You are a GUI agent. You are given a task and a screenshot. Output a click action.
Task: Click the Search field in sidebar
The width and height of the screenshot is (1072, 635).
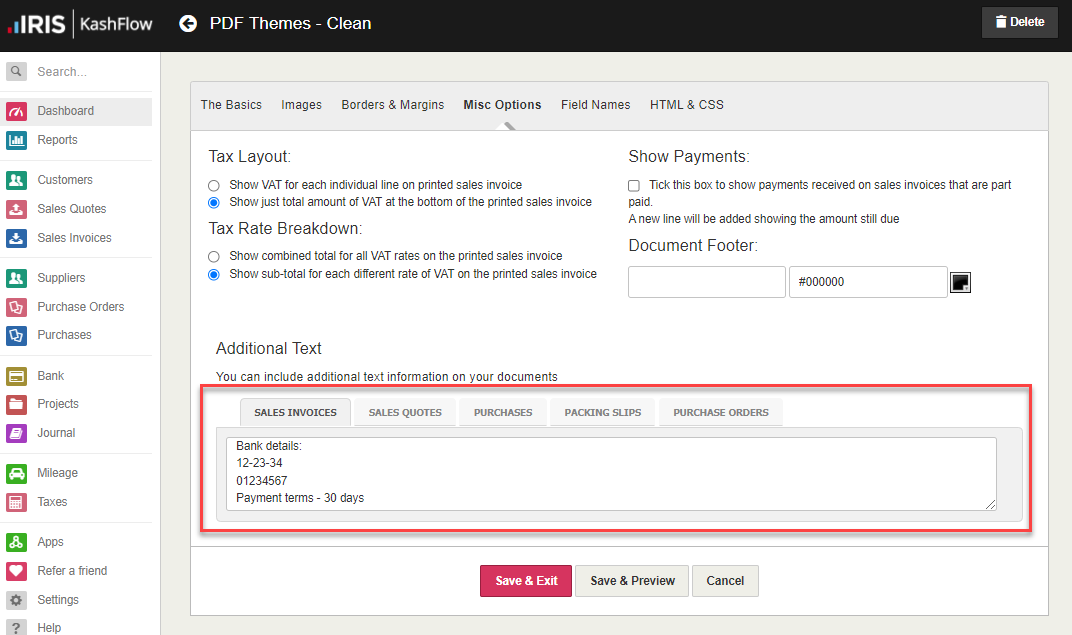[x=90, y=72]
